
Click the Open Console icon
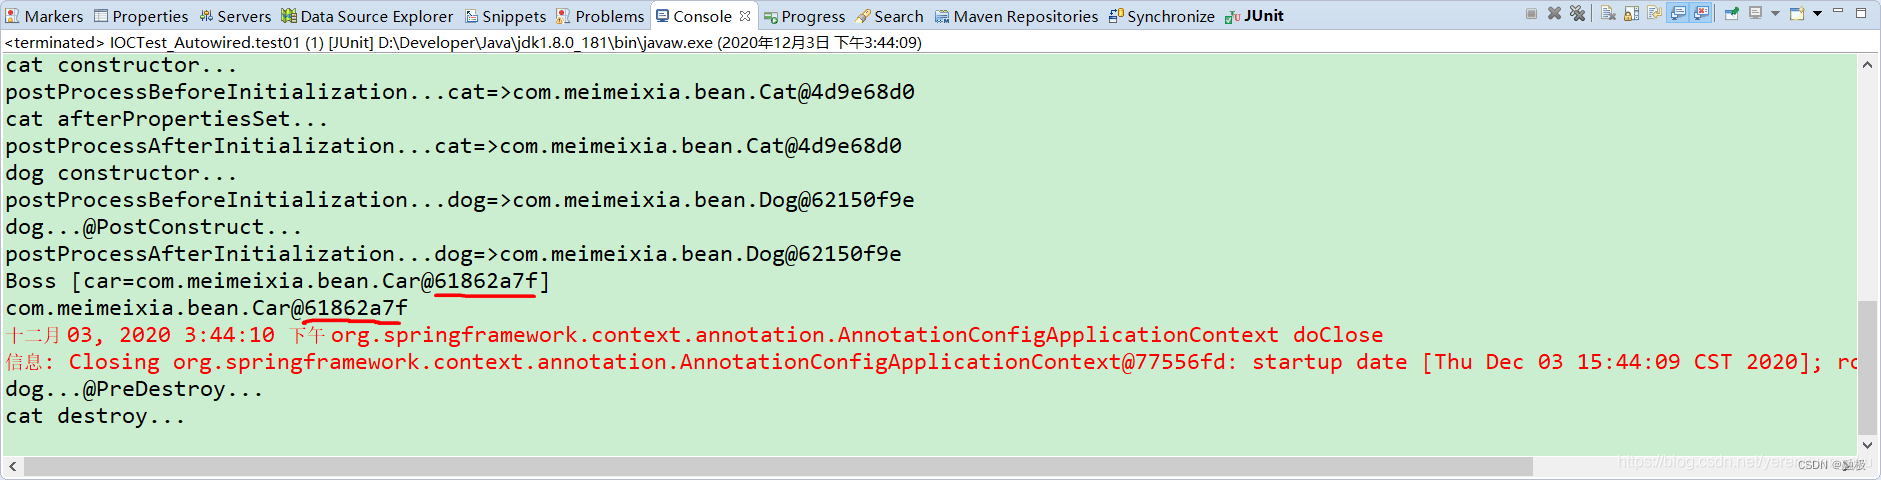pos(1796,13)
